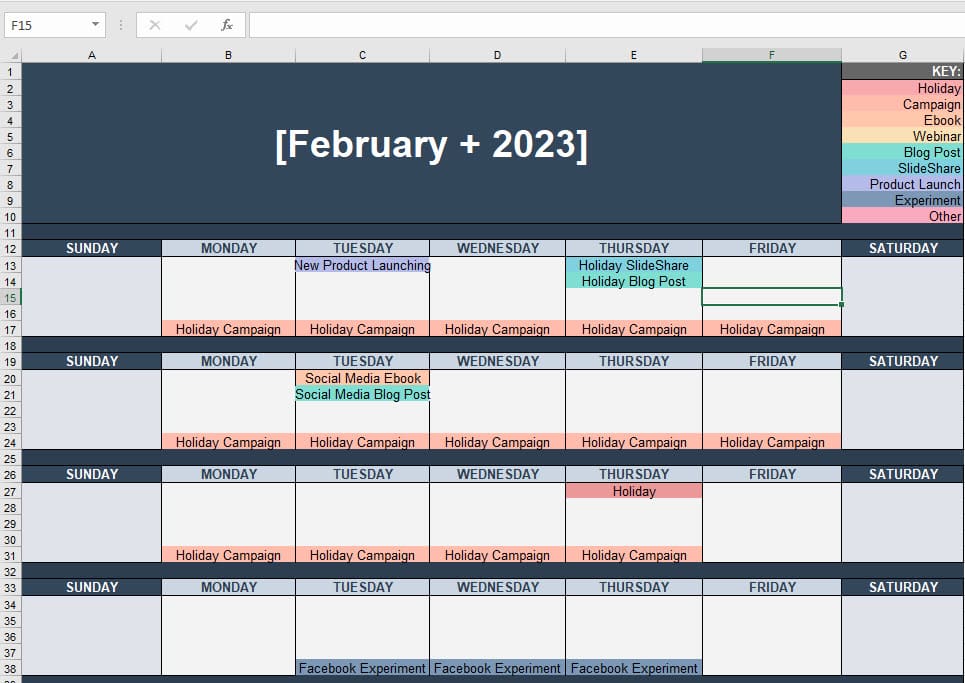Select the Campaign key color cell
965x683 pixels.
coord(903,104)
